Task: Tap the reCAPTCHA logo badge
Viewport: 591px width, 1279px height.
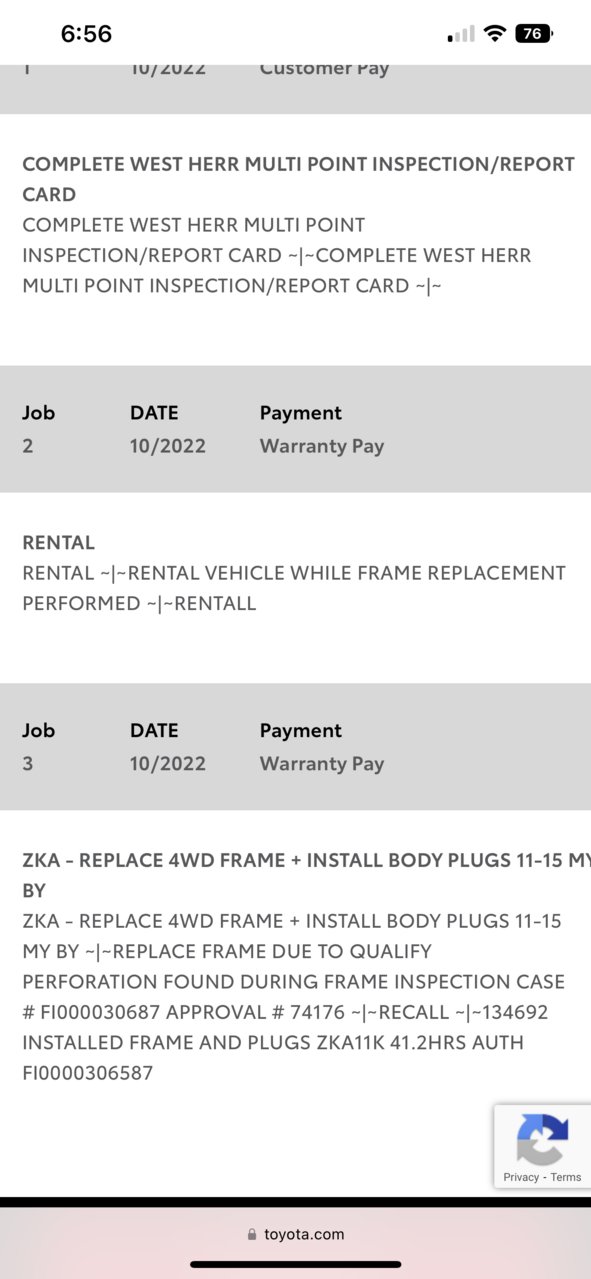Action: (x=542, y=1139)
